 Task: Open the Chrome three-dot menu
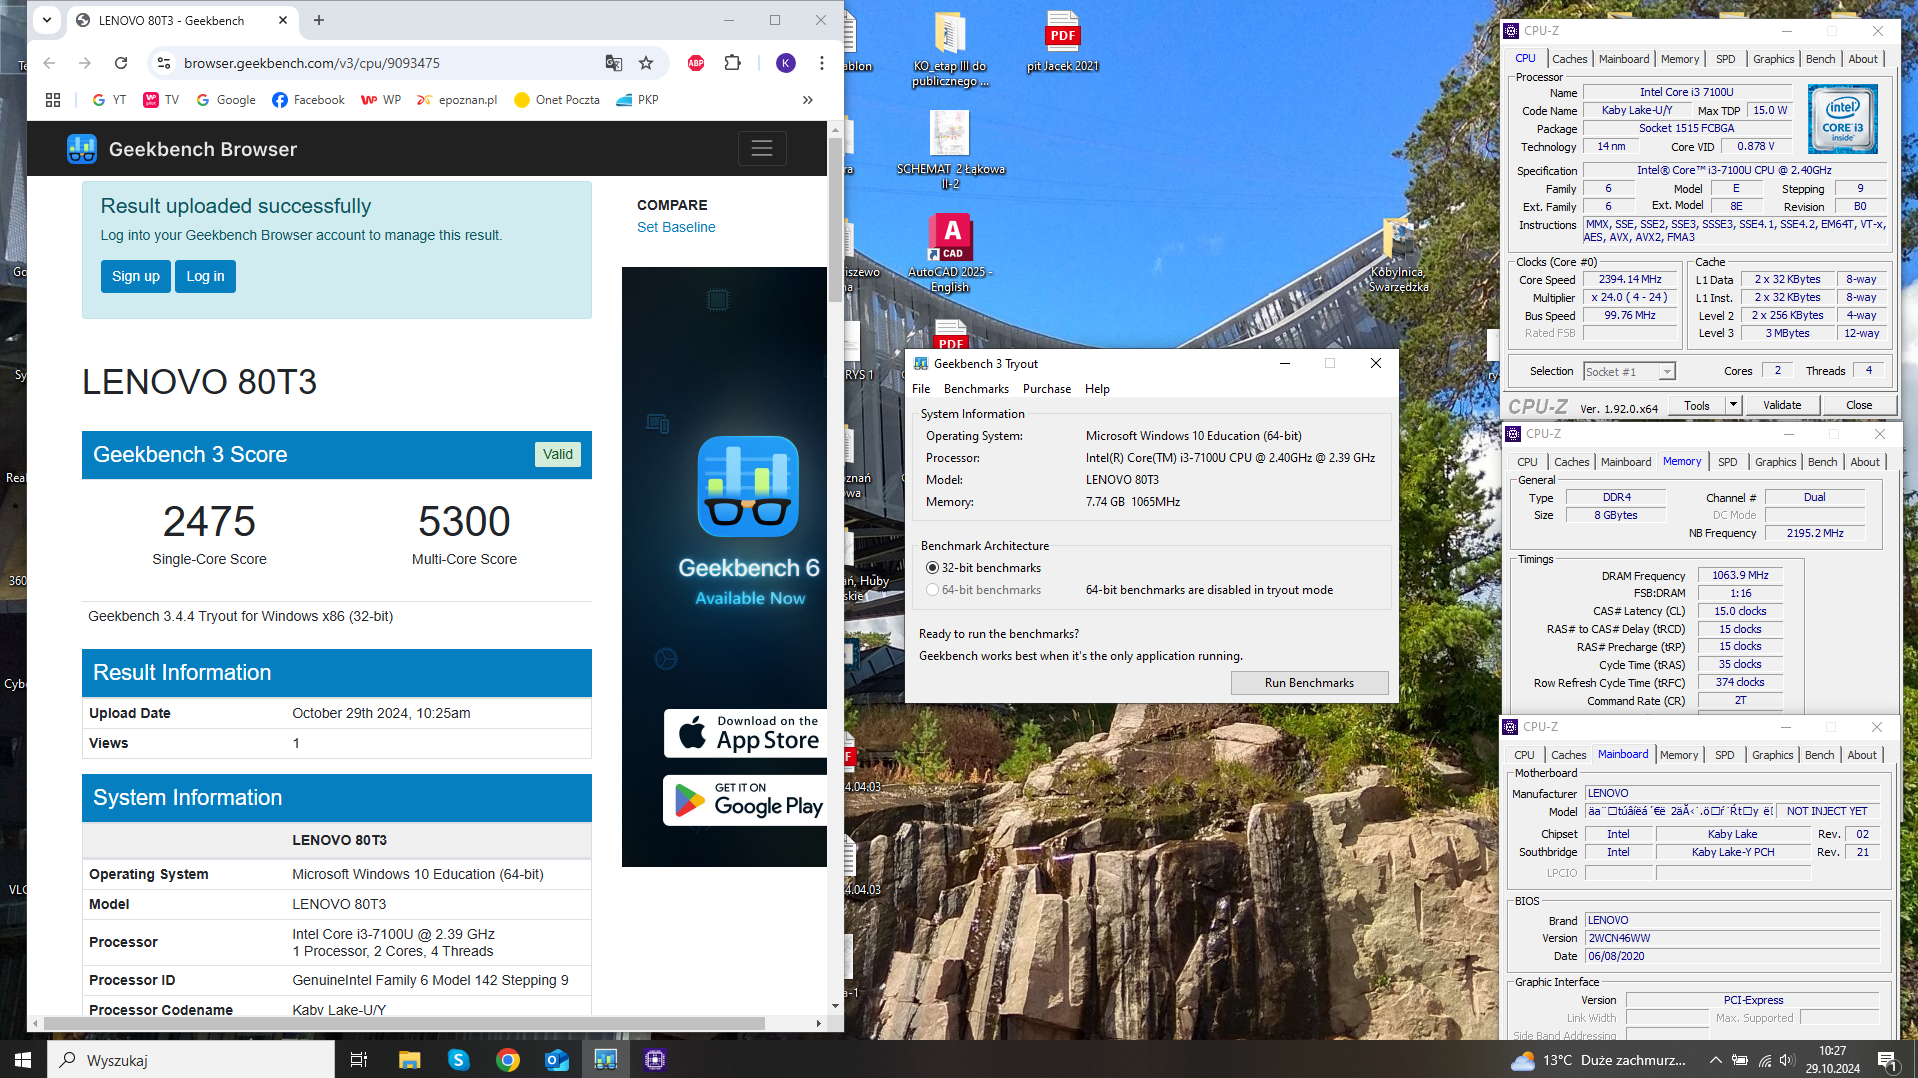coord(822,63)
